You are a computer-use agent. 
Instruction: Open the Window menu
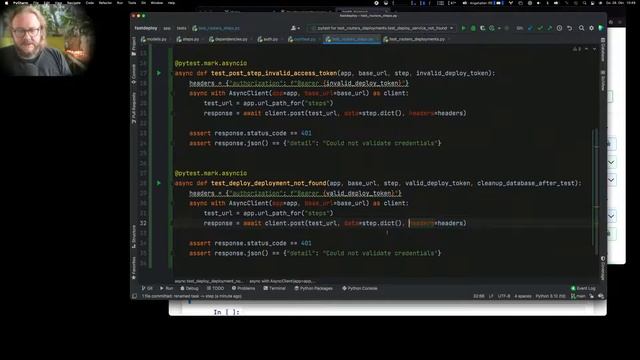point(157,3)
